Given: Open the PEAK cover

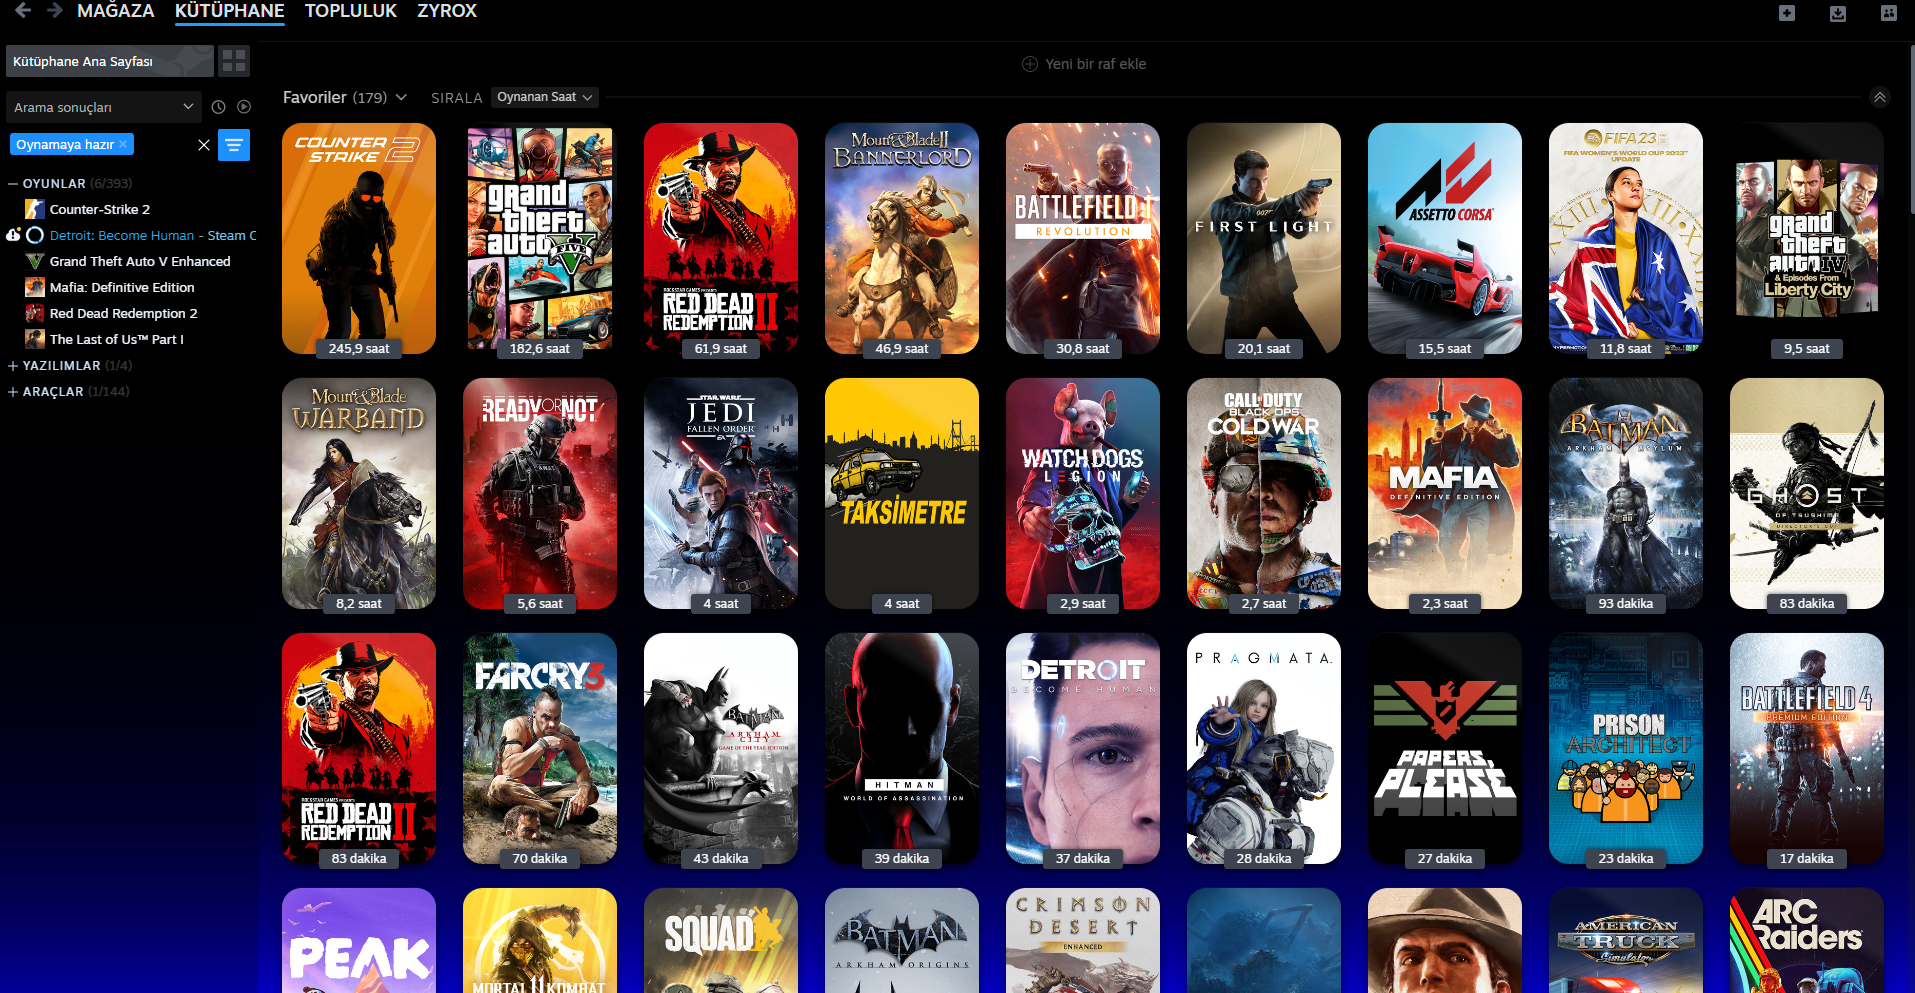Looking at the screenshot, I should click(x=359, y=940).
